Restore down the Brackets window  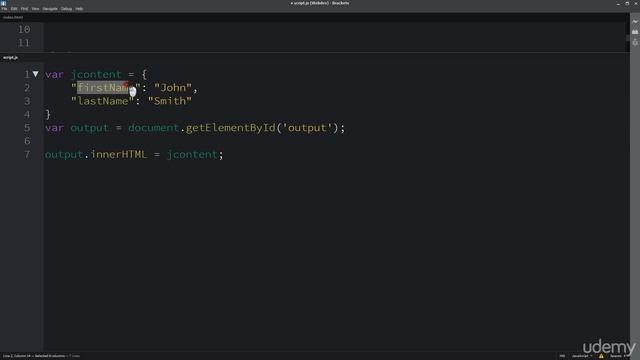627,3
